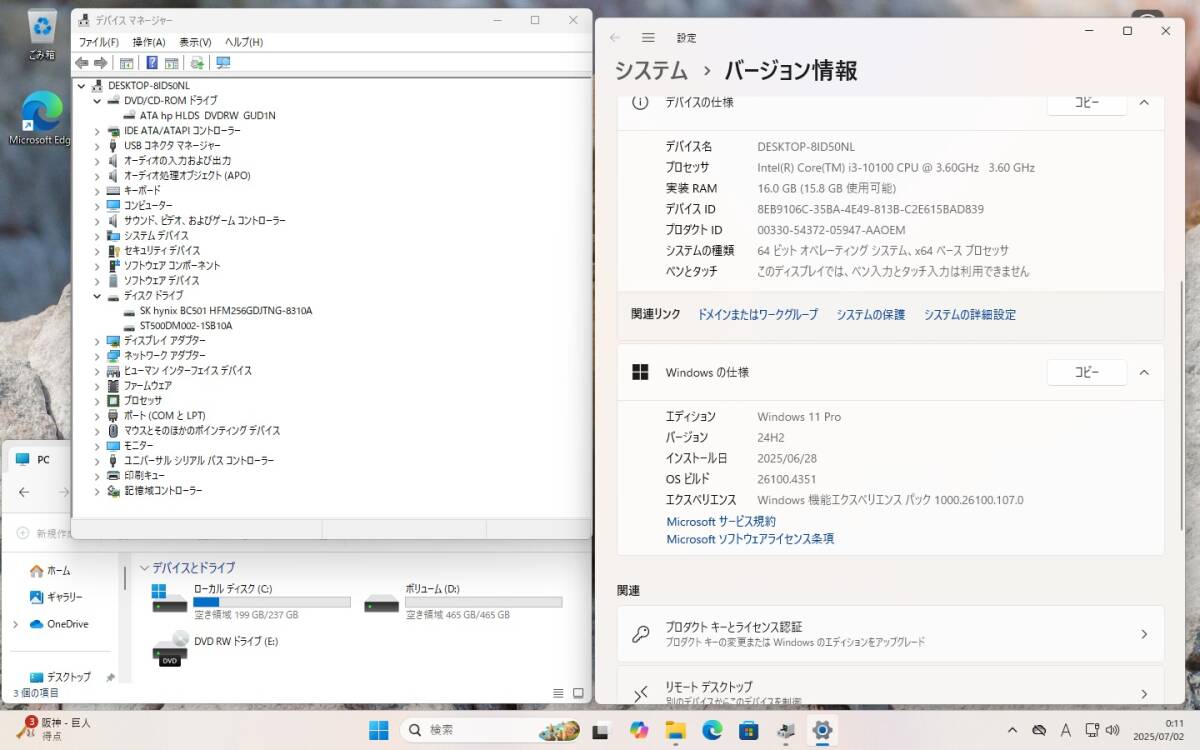Open Microsoft サービス規約 link
This screenshot has width=1200, height=750.
click(x=720, y=521)
